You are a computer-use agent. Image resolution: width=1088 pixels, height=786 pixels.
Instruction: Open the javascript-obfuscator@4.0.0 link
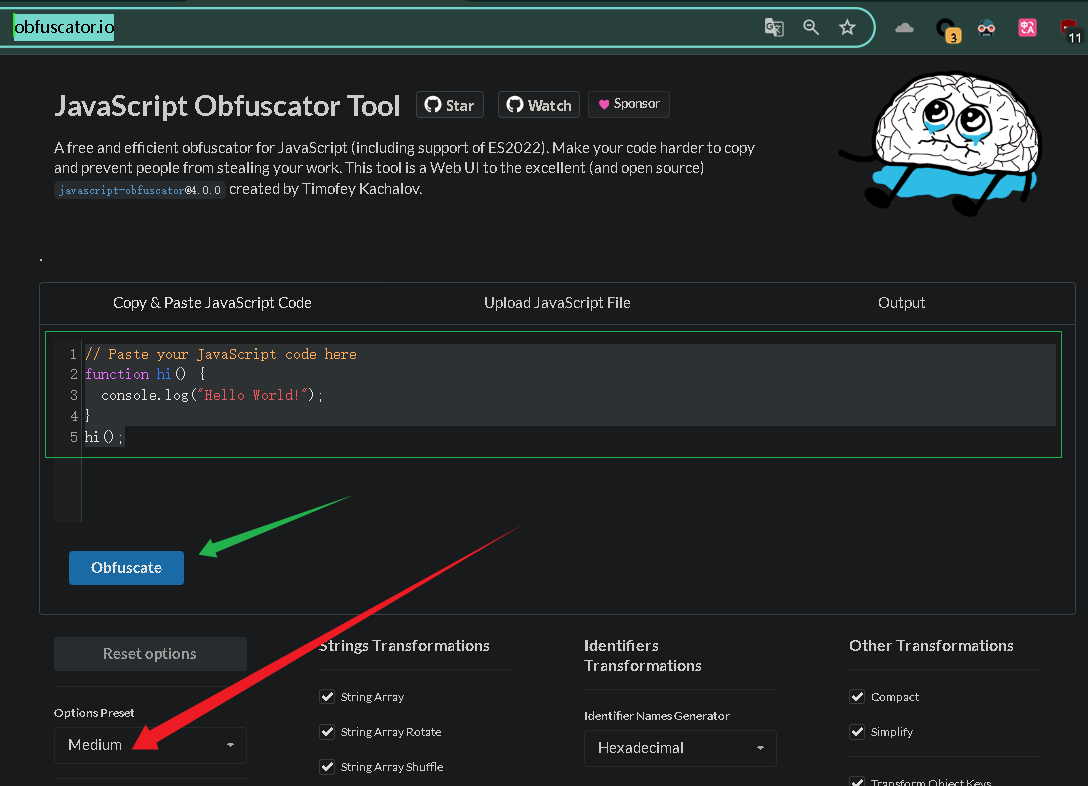(x=139, y=190)
